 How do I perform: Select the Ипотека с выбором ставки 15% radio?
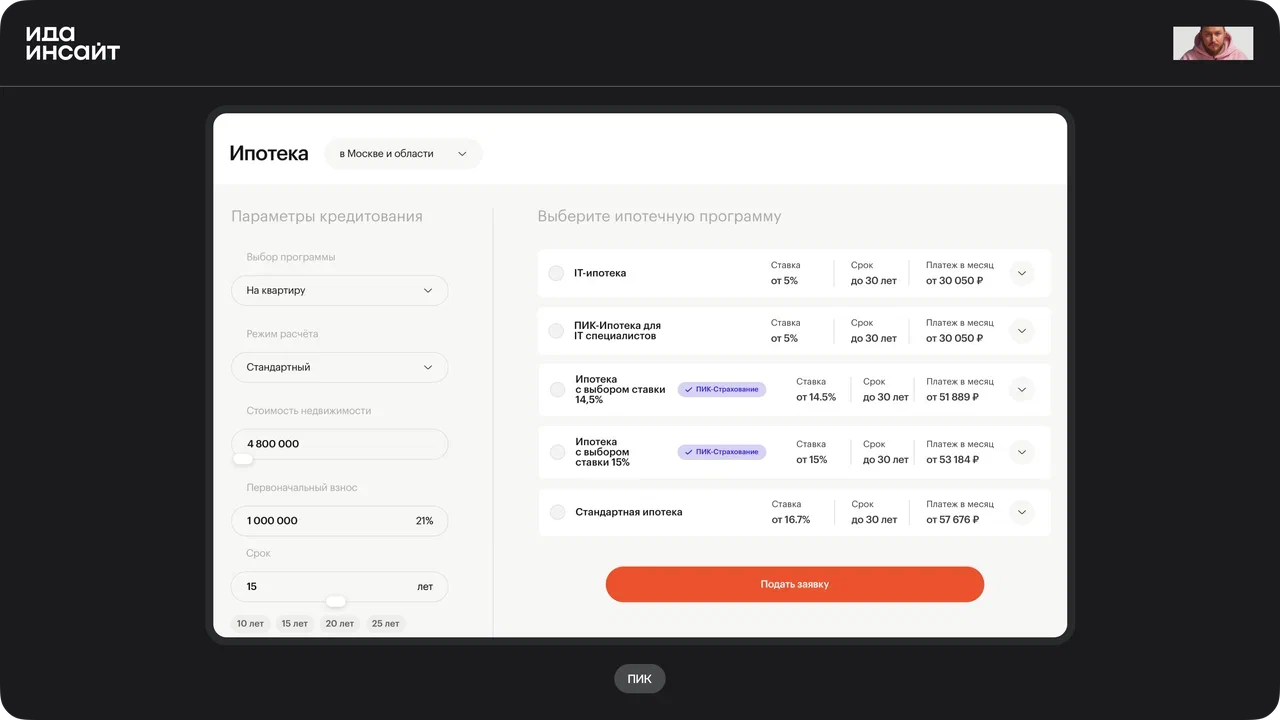click(558, 452)
